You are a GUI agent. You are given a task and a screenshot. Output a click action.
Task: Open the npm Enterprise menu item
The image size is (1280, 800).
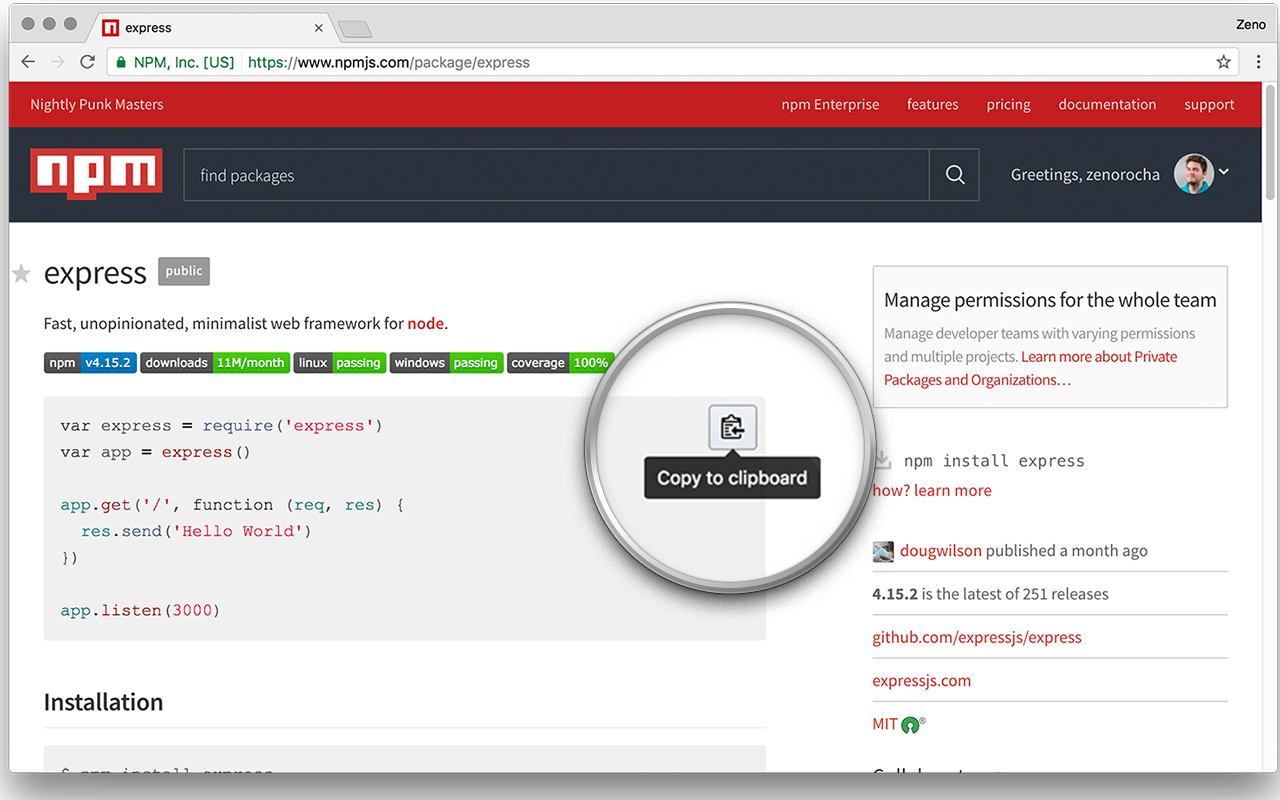pyautogui.click(x=830, y=104)
